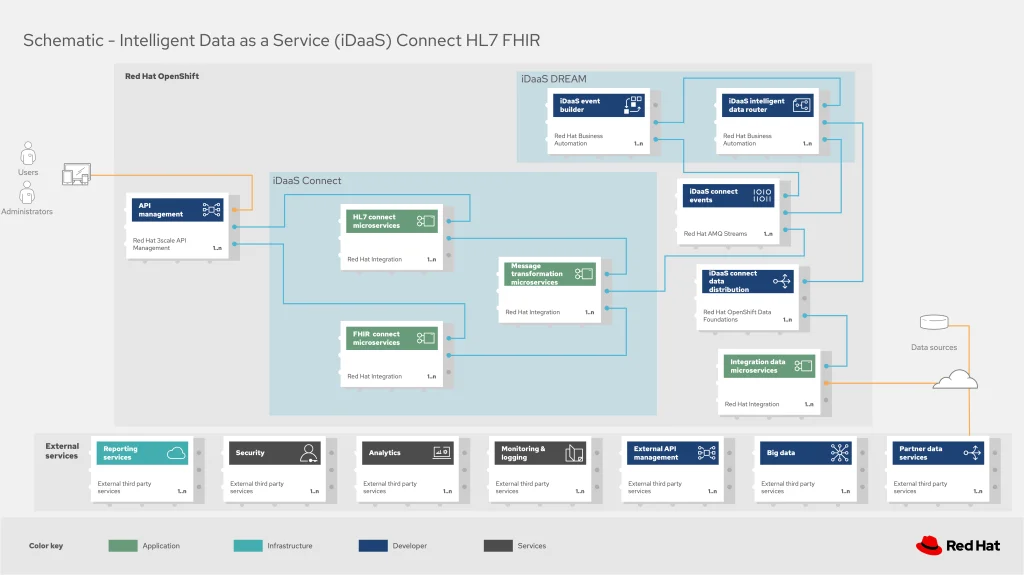Viewport: 1024px width, 575px height.
Task: Click the Administrators label
Action: coord(27,212)
